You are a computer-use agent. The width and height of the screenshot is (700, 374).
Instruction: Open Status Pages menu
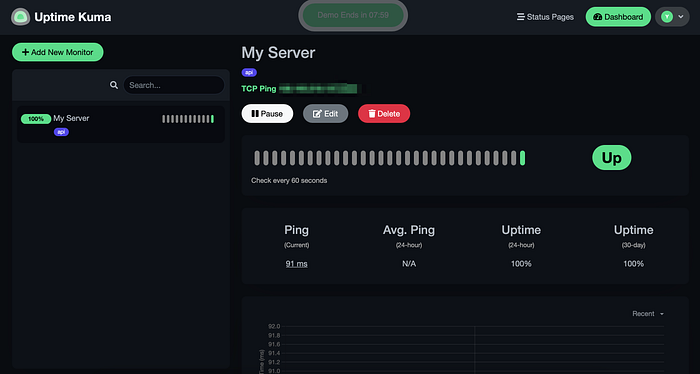coord(545,17)
